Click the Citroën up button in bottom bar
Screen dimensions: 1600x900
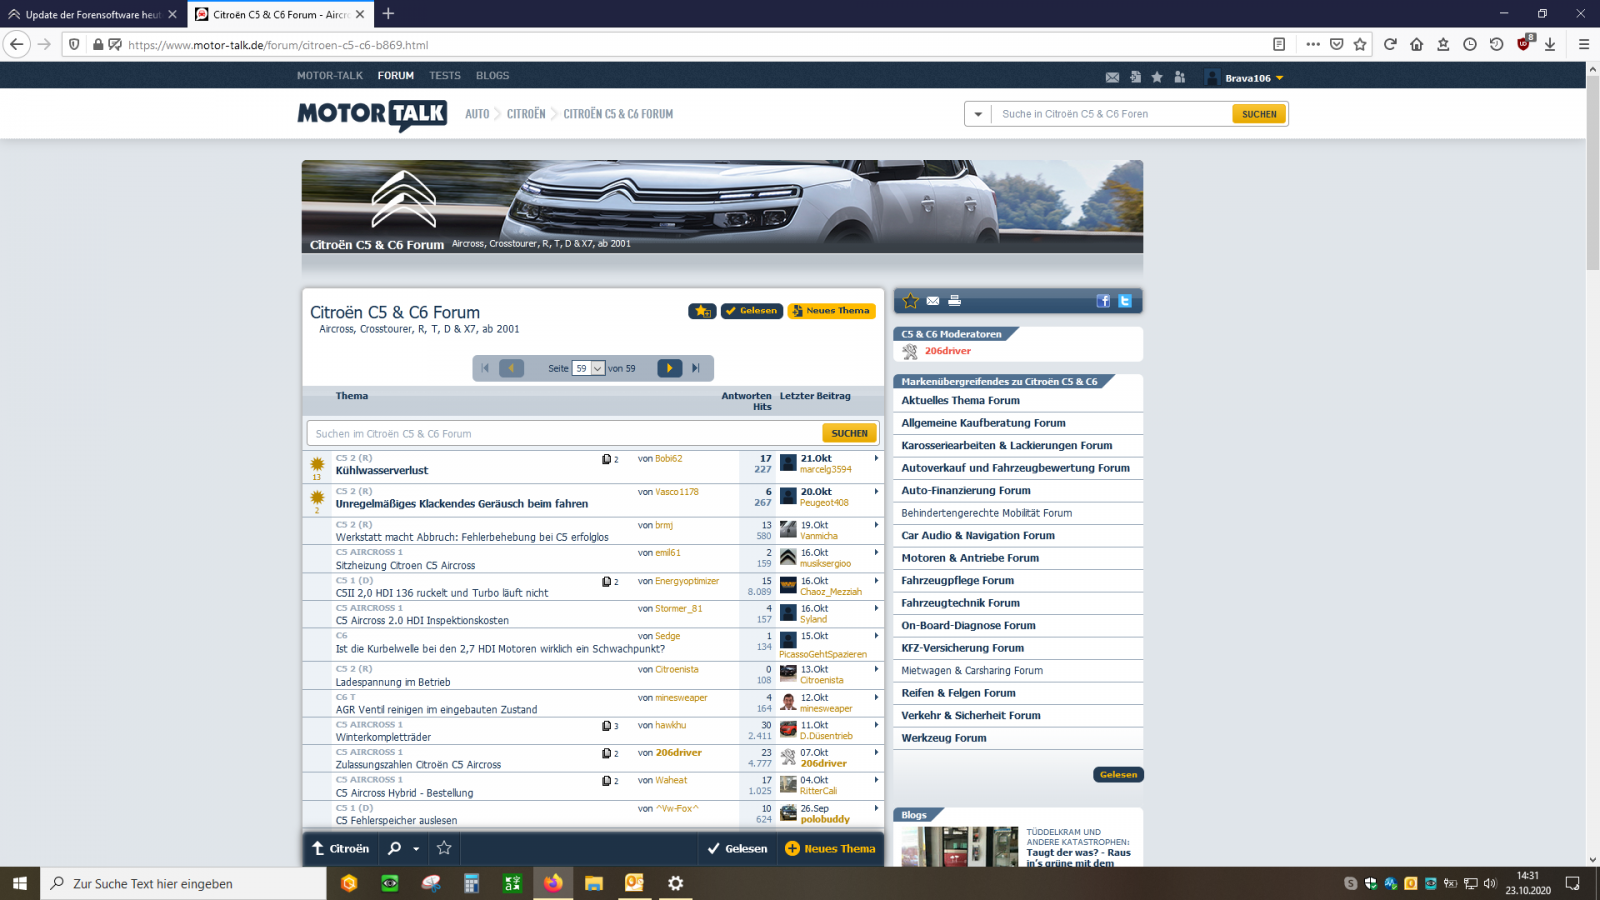340,848
